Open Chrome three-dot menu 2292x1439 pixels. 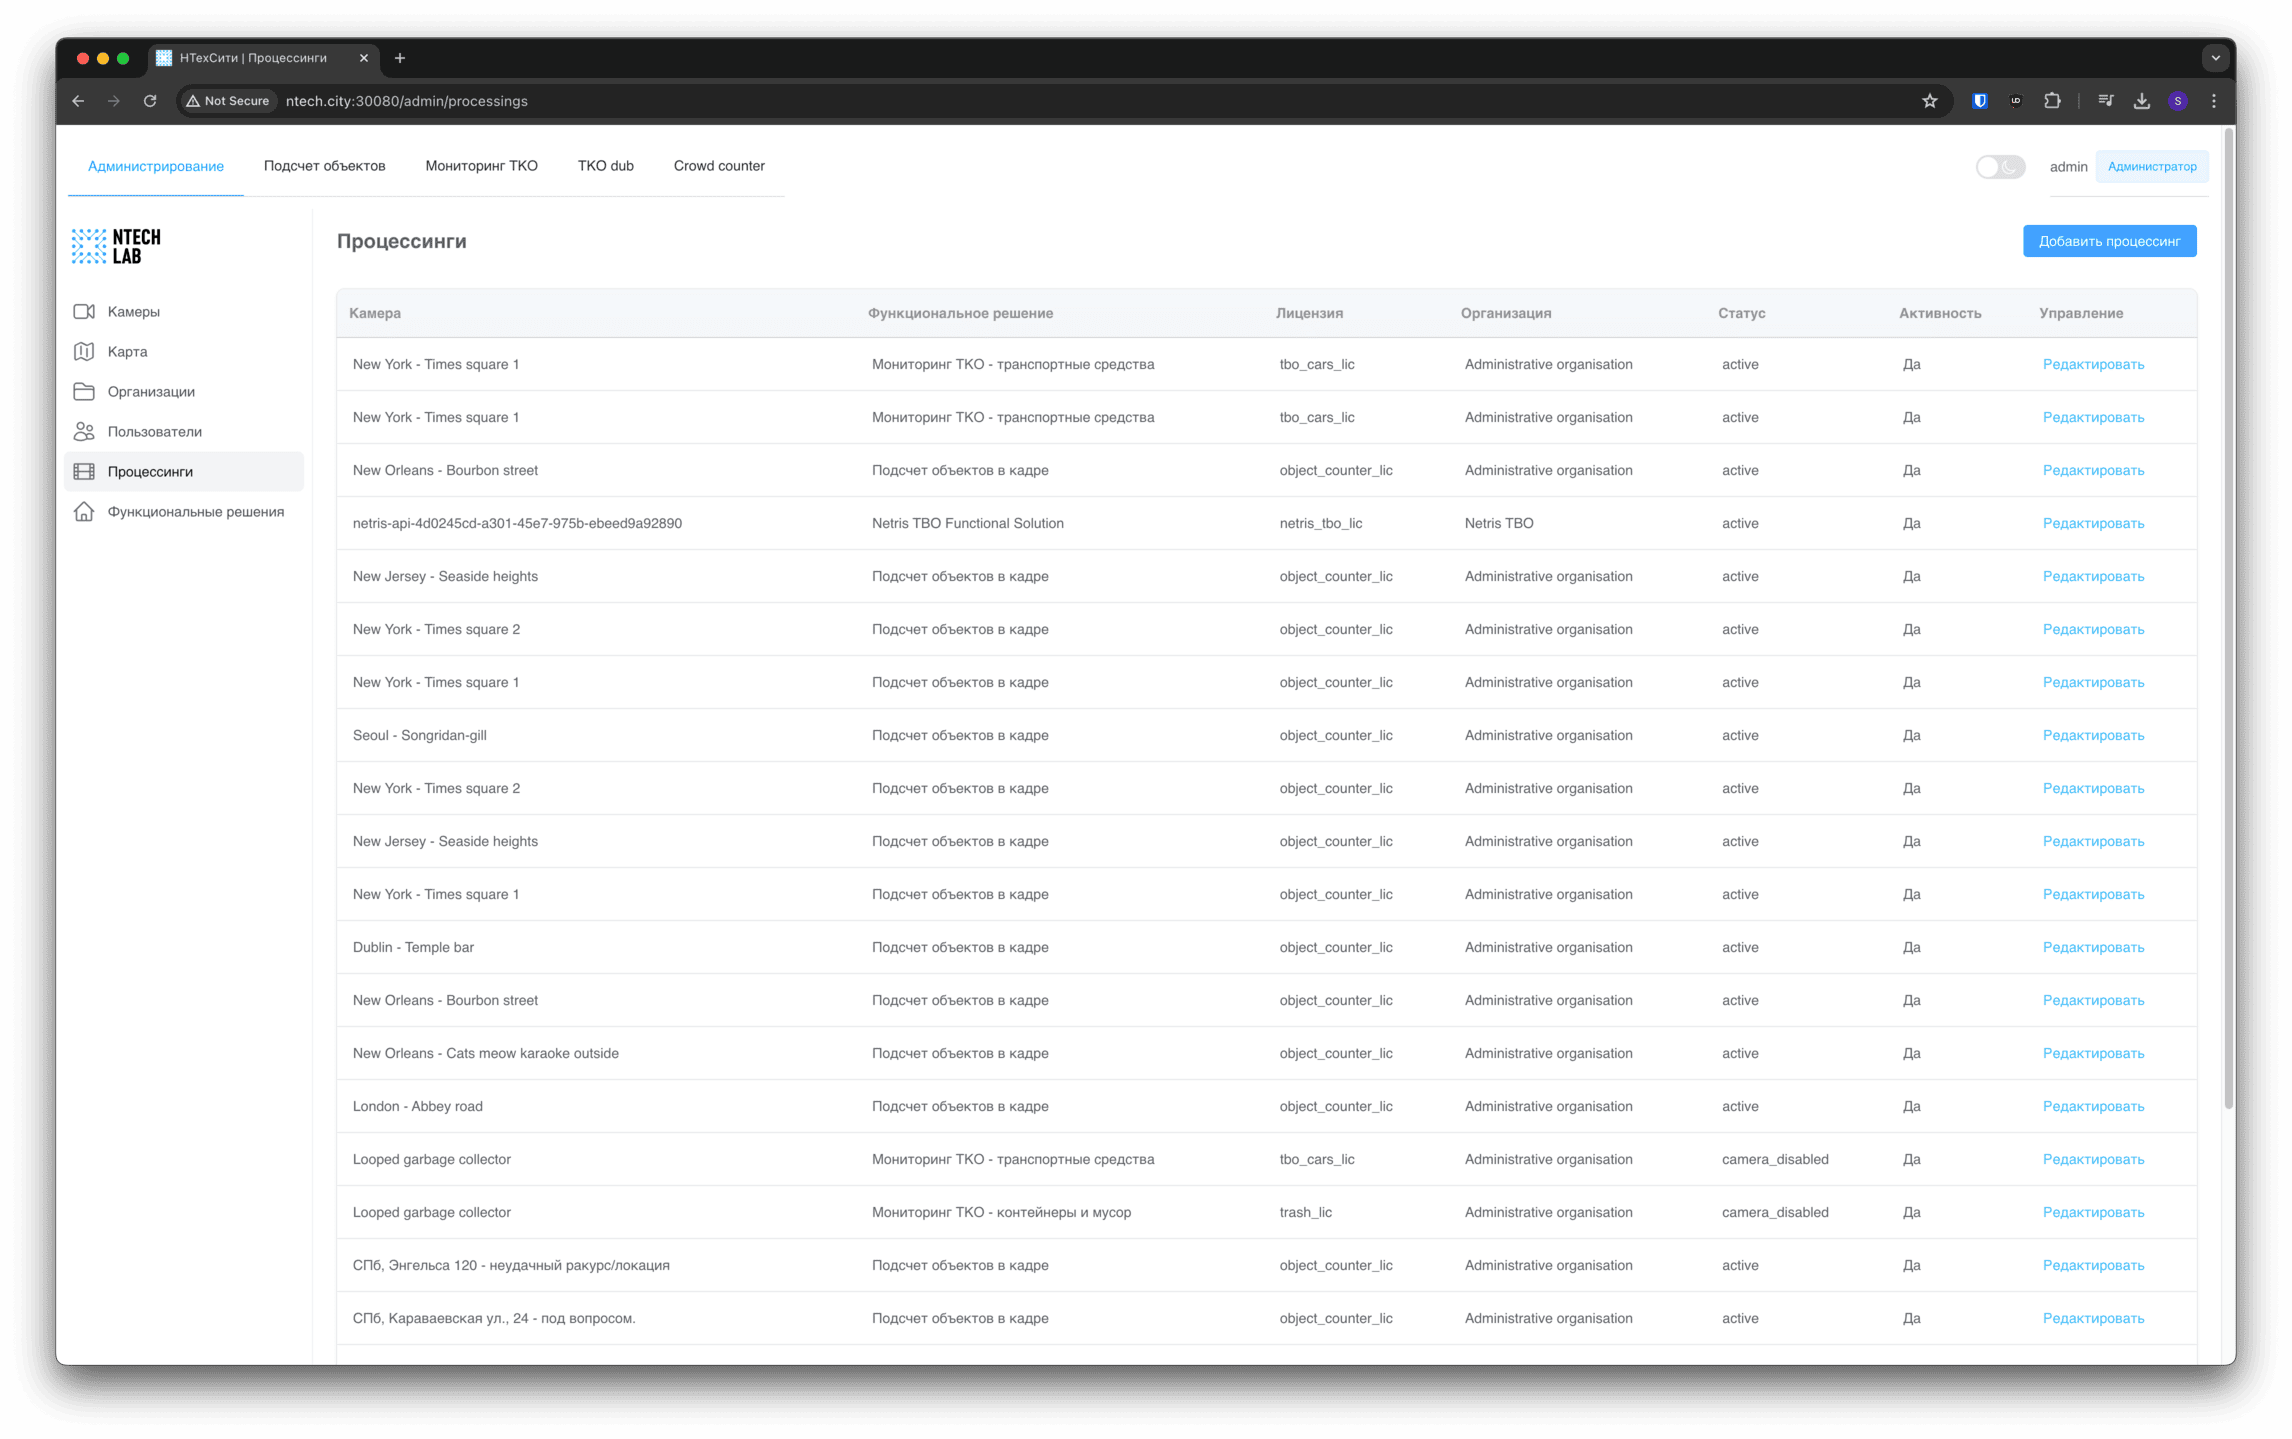pyautogui.click(x=2214, y=101)
